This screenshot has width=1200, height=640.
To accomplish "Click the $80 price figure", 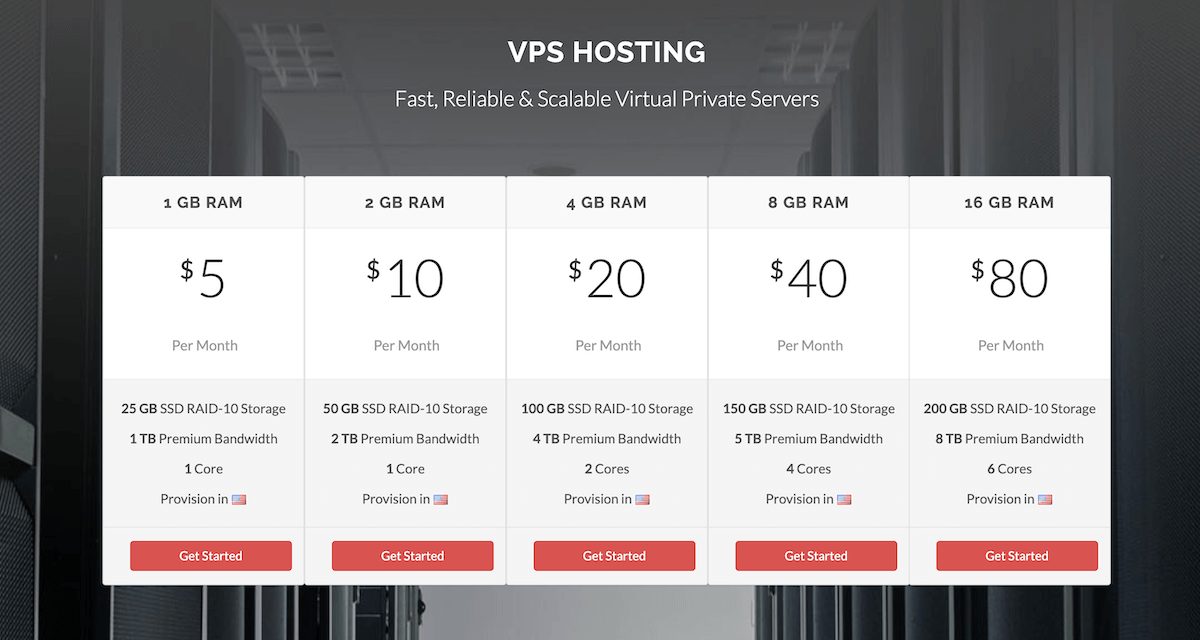I will (x=1010, y=279).
